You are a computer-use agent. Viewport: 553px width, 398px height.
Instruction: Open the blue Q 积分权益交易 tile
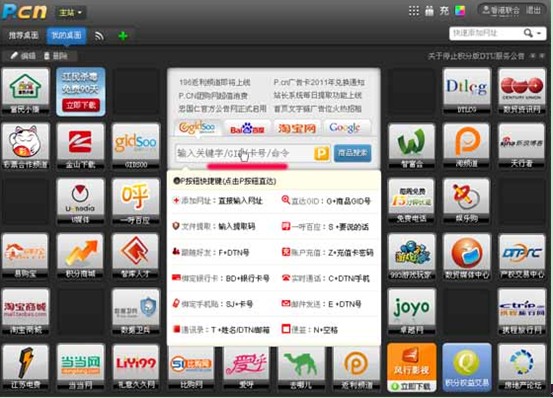[467, 367]
